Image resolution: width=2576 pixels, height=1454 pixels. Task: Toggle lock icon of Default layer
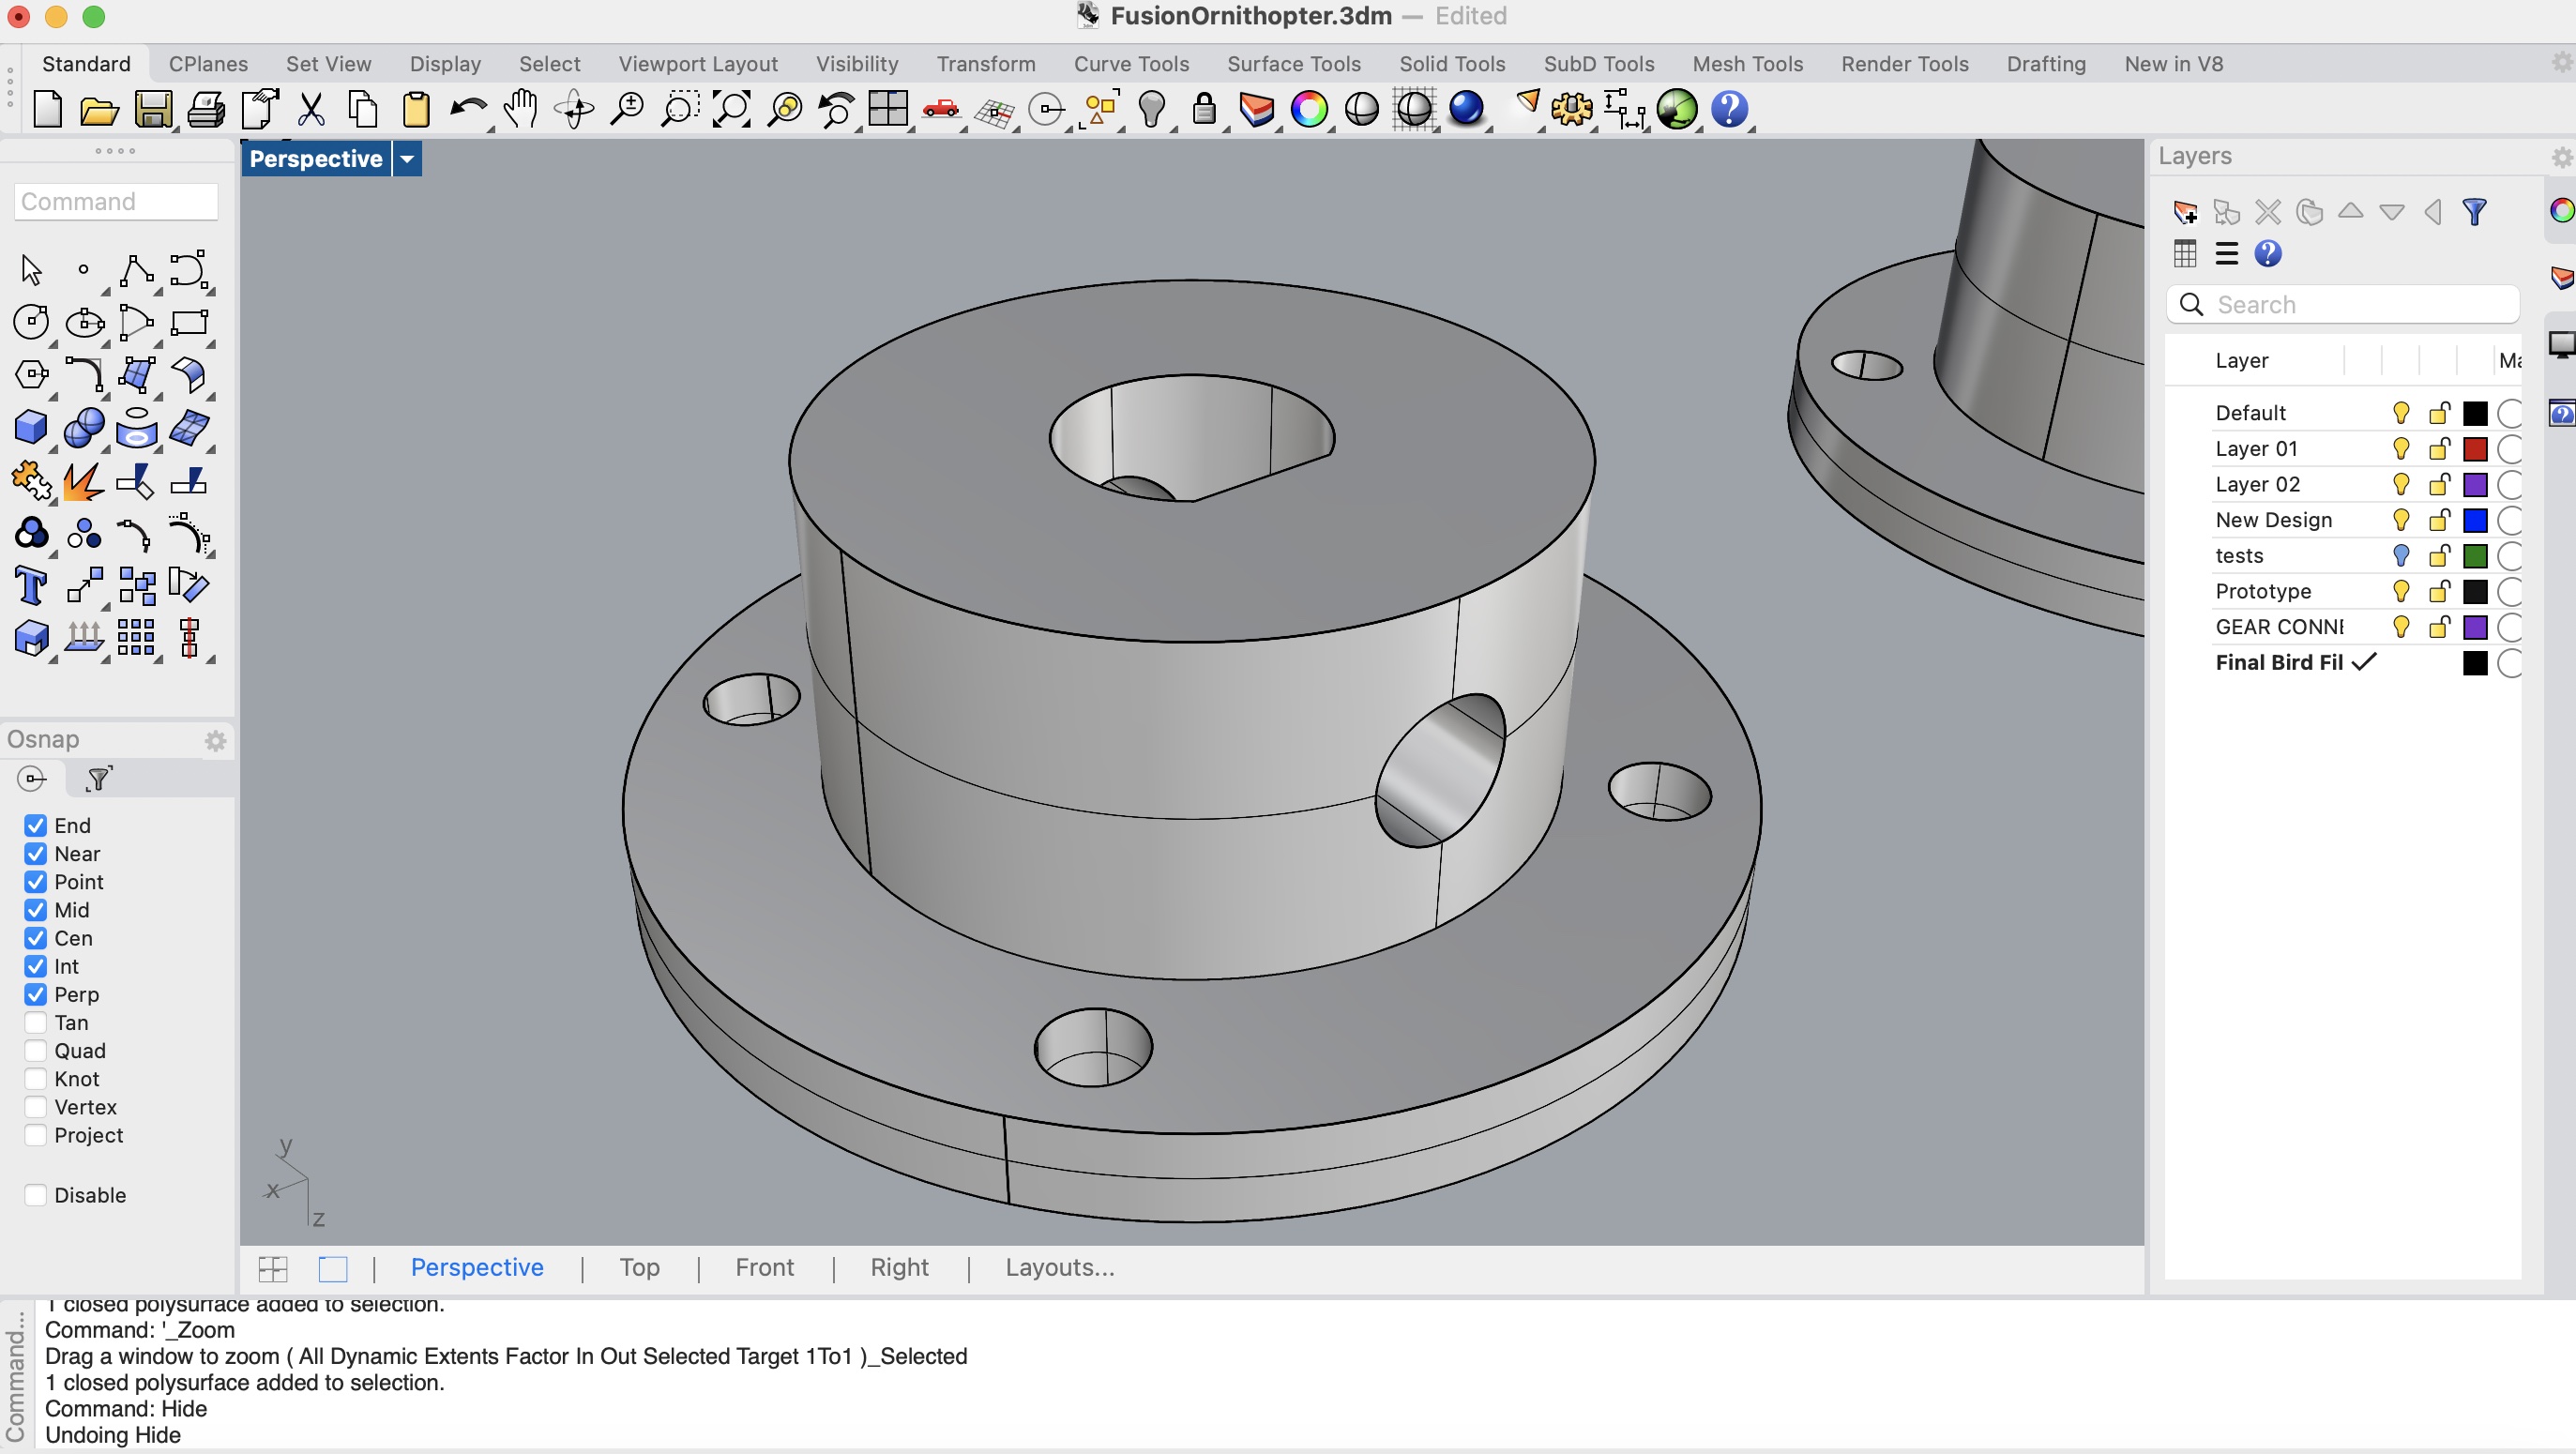[x=2439, y=413]
